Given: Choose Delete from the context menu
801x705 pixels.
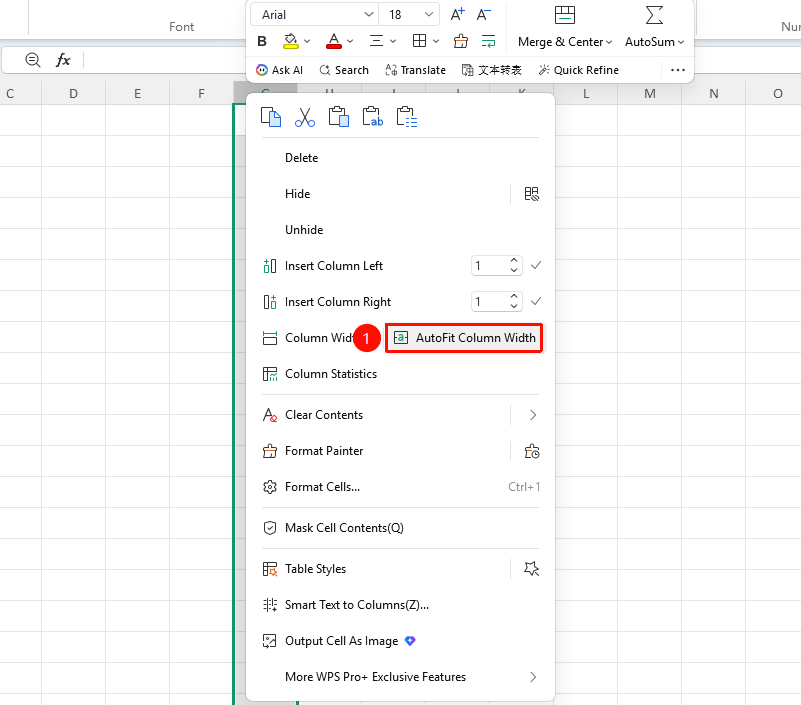Looking at the screenshot, I should coord(400,158).
